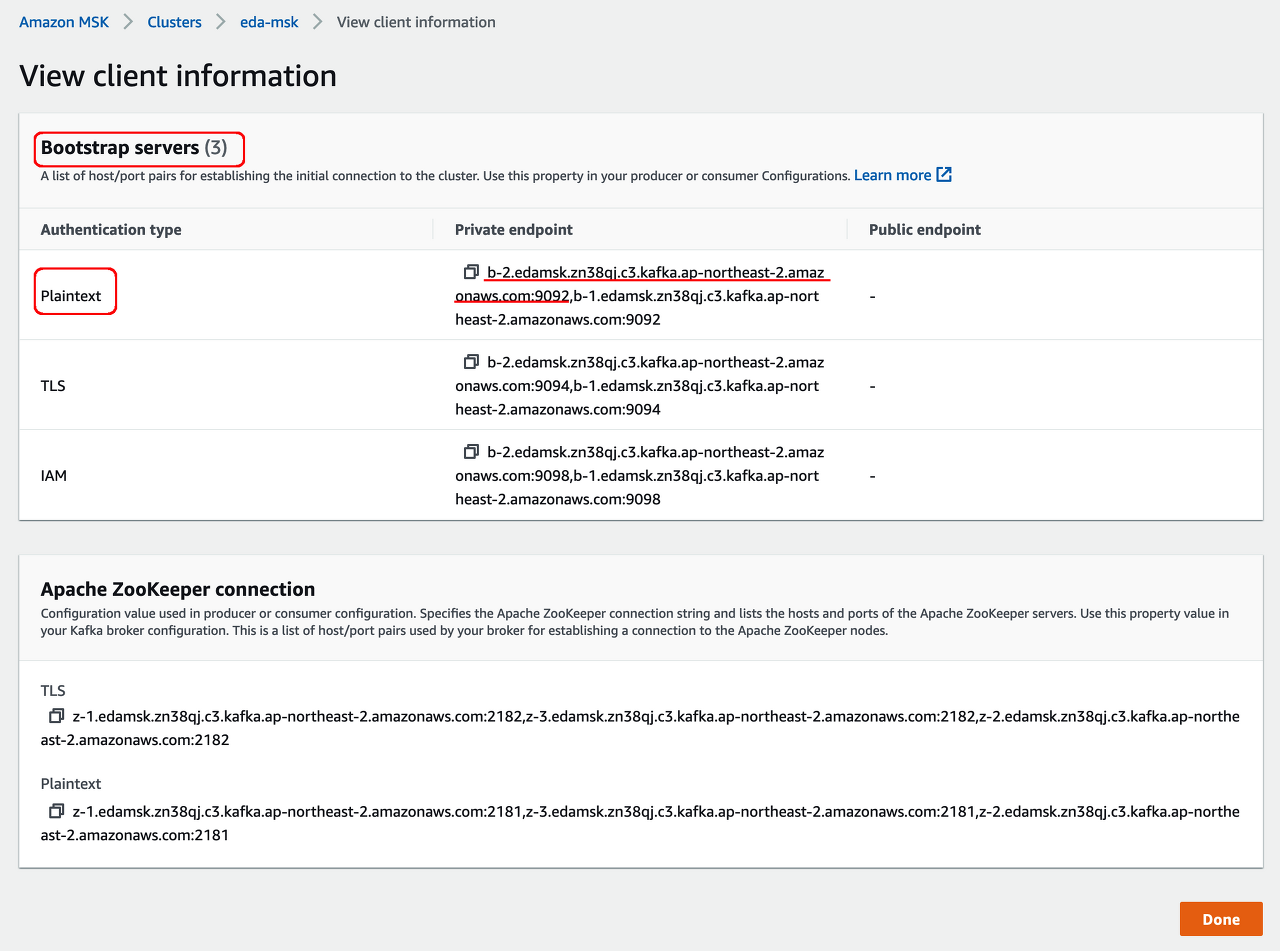Open the Learn more external link icon
This screenshot has height=951, width=1280.
(944, 175)
